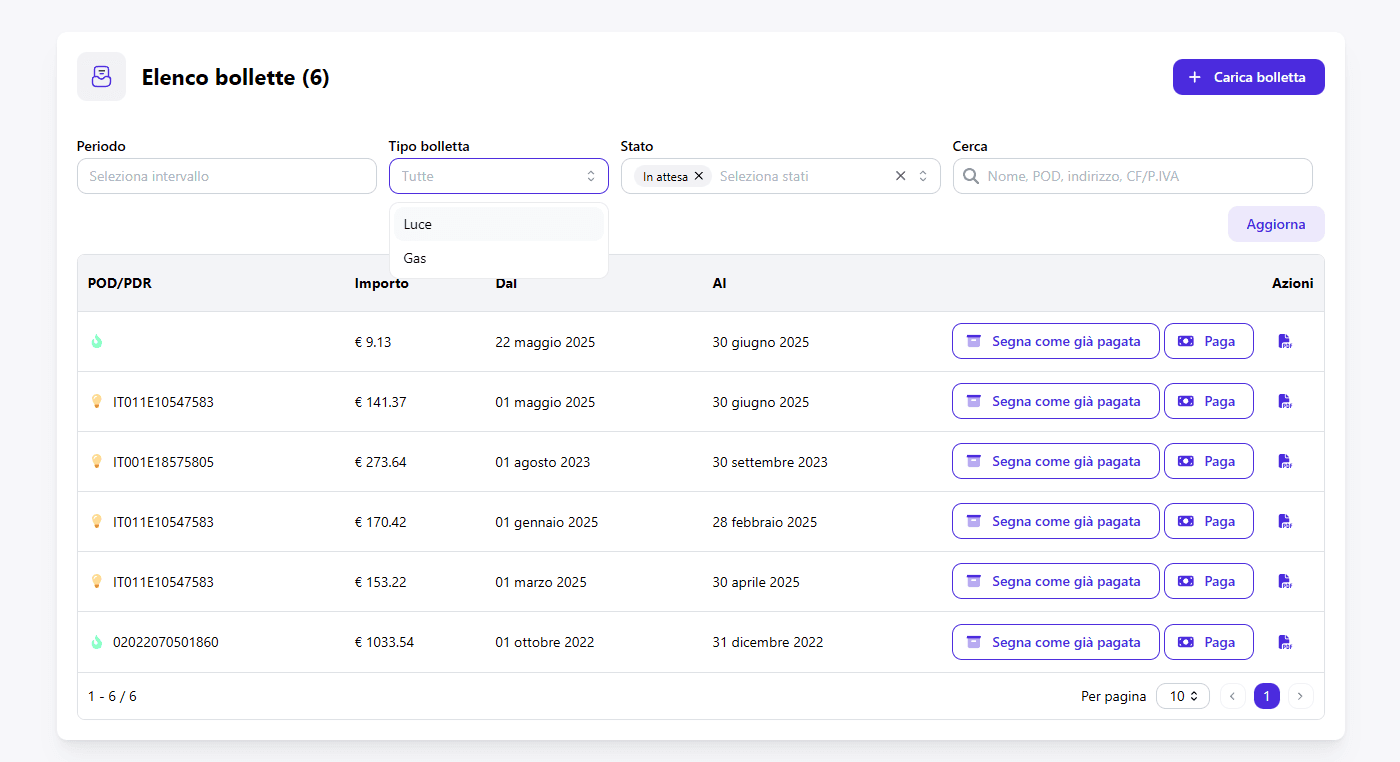Click the light bulb icon for IT001E18575805
Viewport: 1400px width, 762px height.
coord(97,461)
